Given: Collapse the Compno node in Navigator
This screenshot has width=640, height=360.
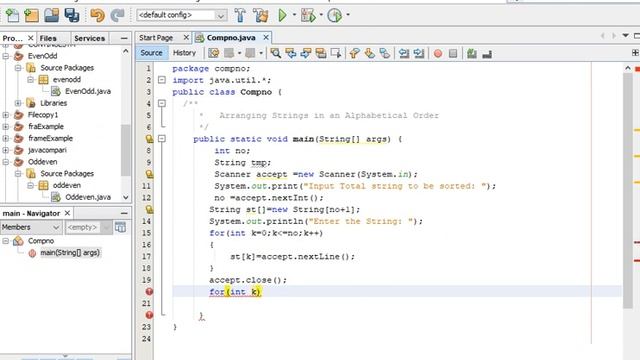Looking at the screenshot, I should tap(6, 241).
